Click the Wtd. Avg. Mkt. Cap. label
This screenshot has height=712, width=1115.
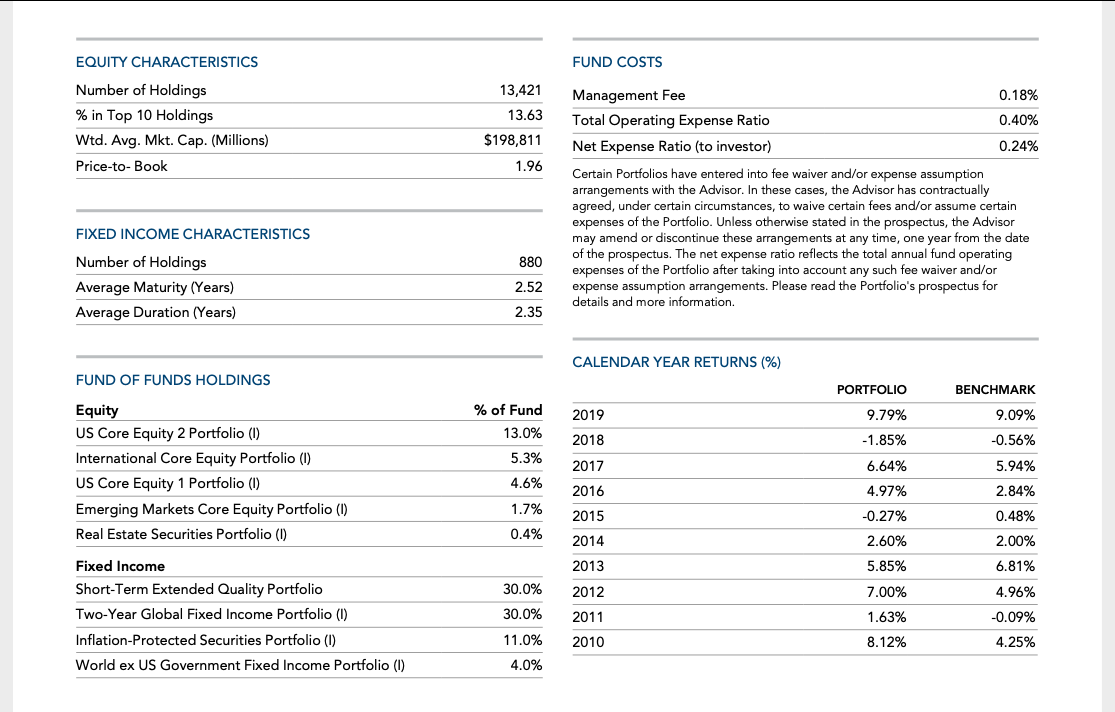point(172,140)
